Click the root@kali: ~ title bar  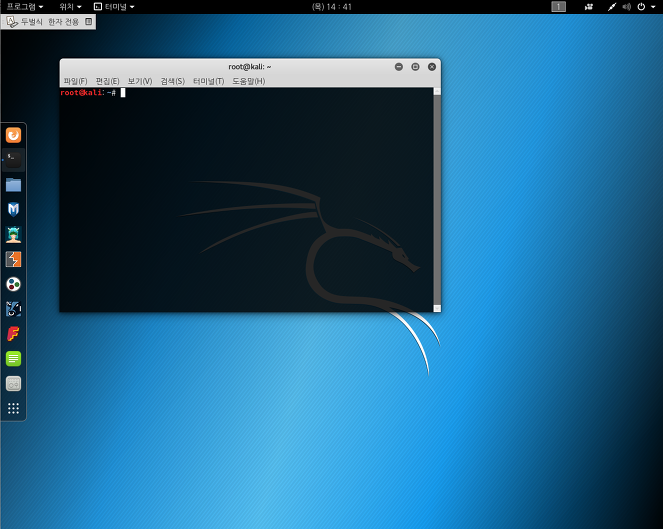(x=249, y=67)
